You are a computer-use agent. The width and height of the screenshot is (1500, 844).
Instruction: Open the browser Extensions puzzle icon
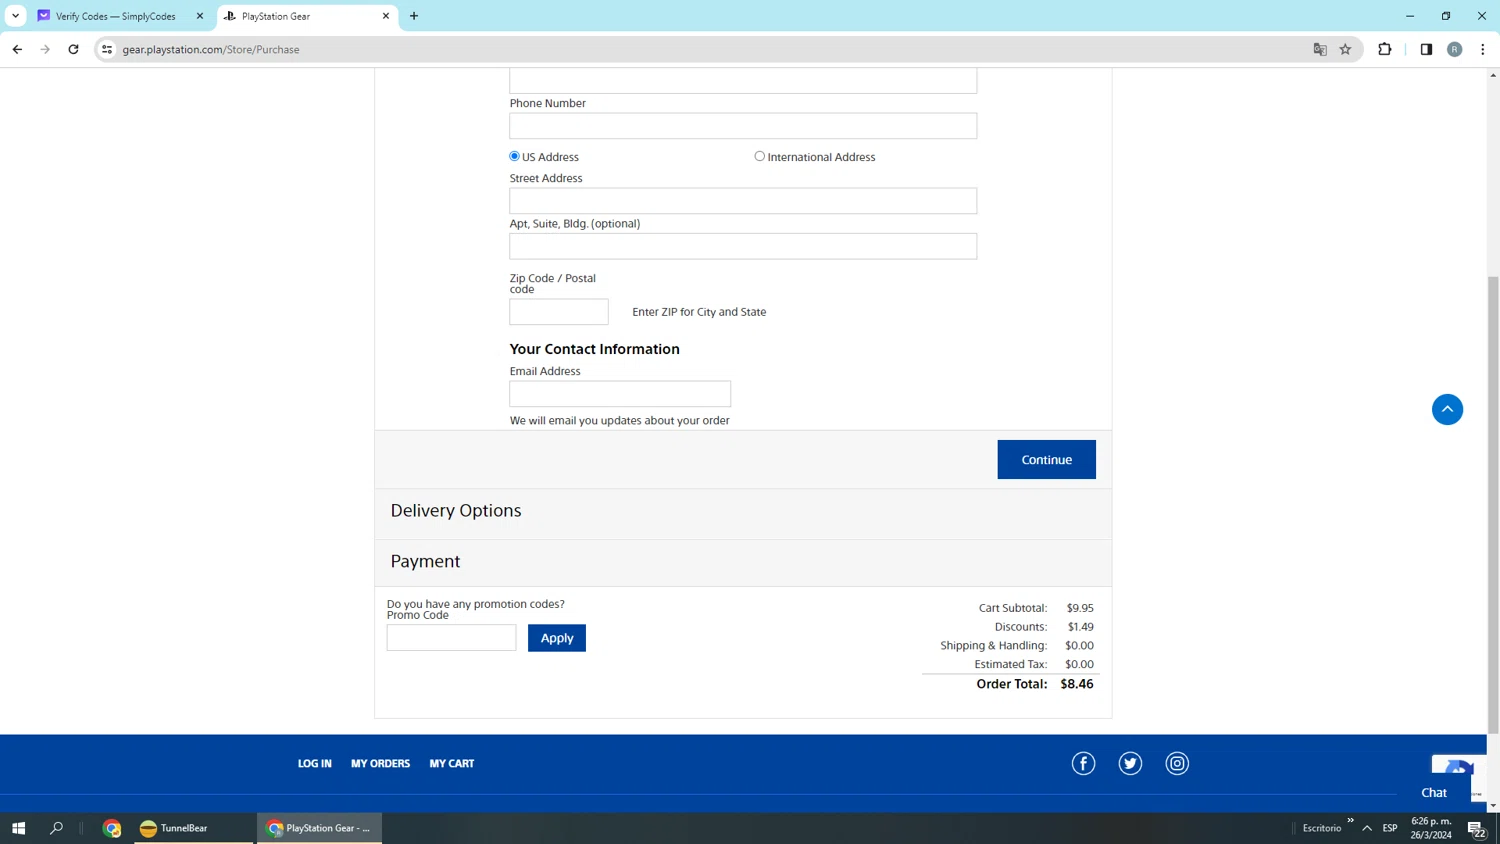point(1384,49)
